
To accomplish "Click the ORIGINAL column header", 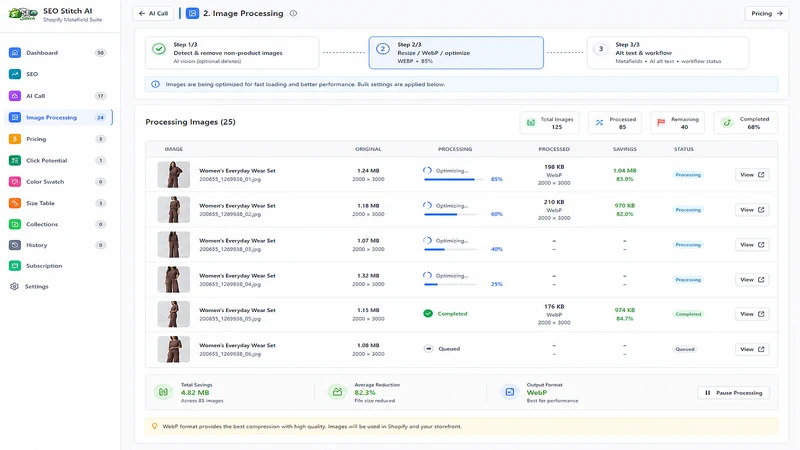I will point(368,149).
